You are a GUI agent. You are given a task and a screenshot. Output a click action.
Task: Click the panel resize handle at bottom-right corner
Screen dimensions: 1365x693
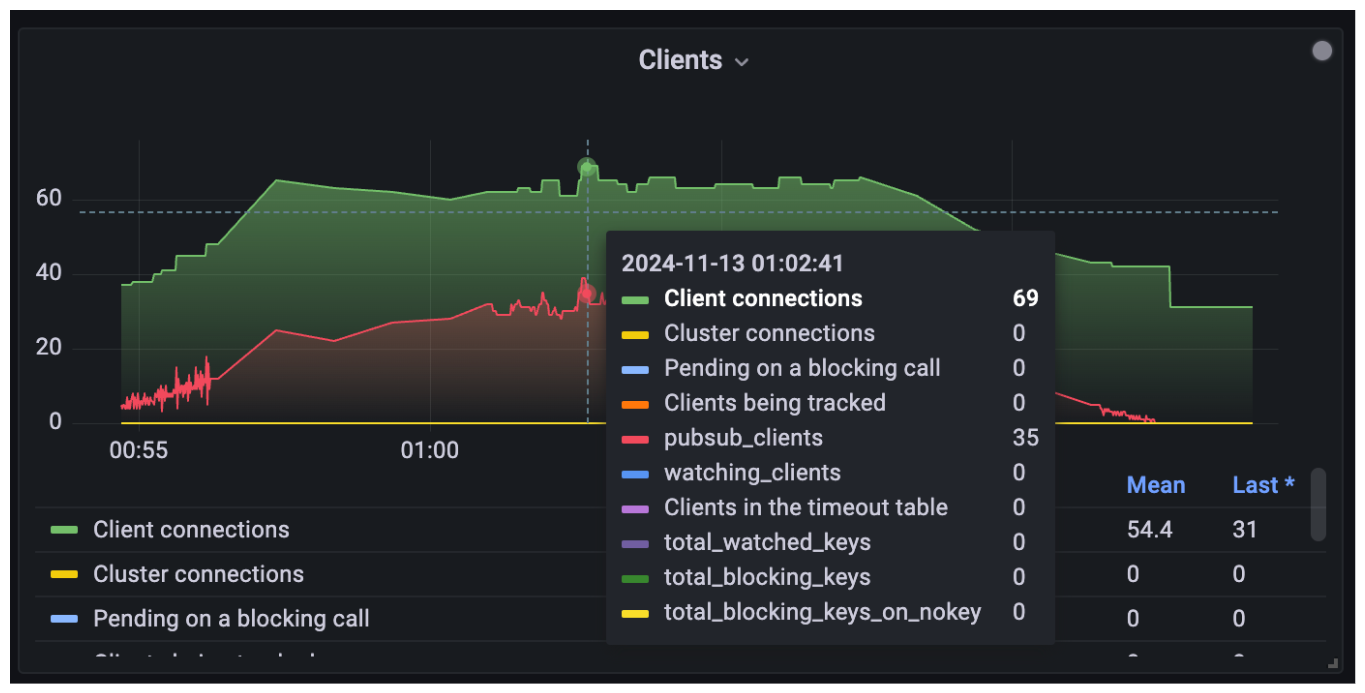[1332, 662]
